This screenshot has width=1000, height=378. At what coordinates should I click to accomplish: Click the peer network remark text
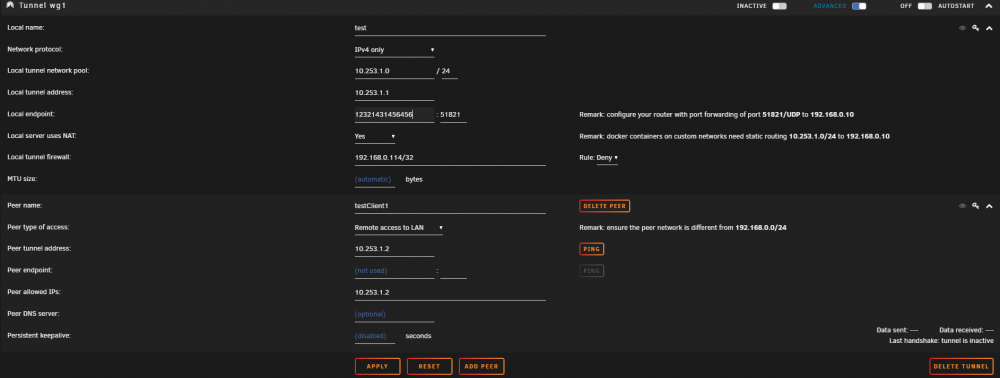682,228
